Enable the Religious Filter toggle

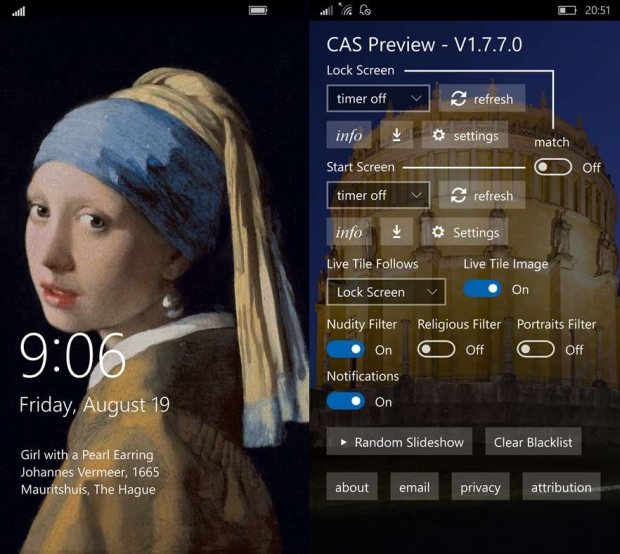pos(436,349)
